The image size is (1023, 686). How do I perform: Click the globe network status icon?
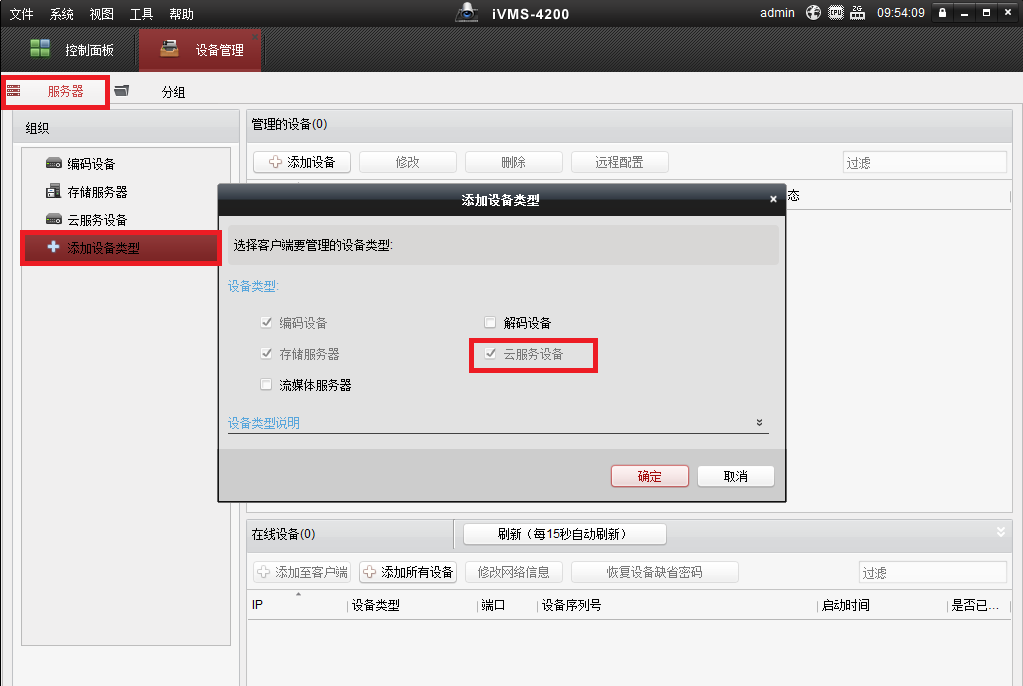coord(813,13)
